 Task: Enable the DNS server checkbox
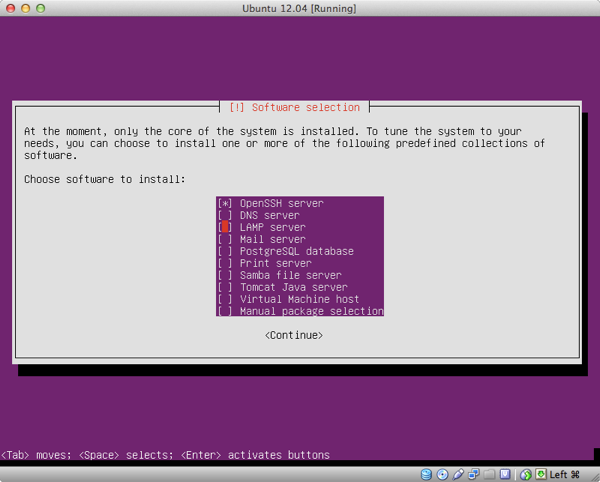[x=224, y=216]
